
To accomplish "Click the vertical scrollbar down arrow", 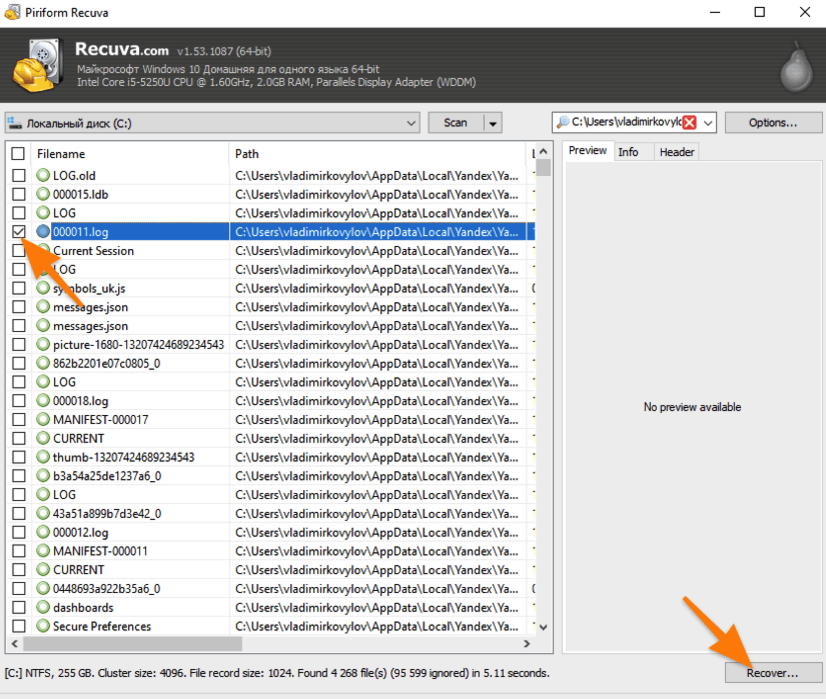I will tap(544, 627).
